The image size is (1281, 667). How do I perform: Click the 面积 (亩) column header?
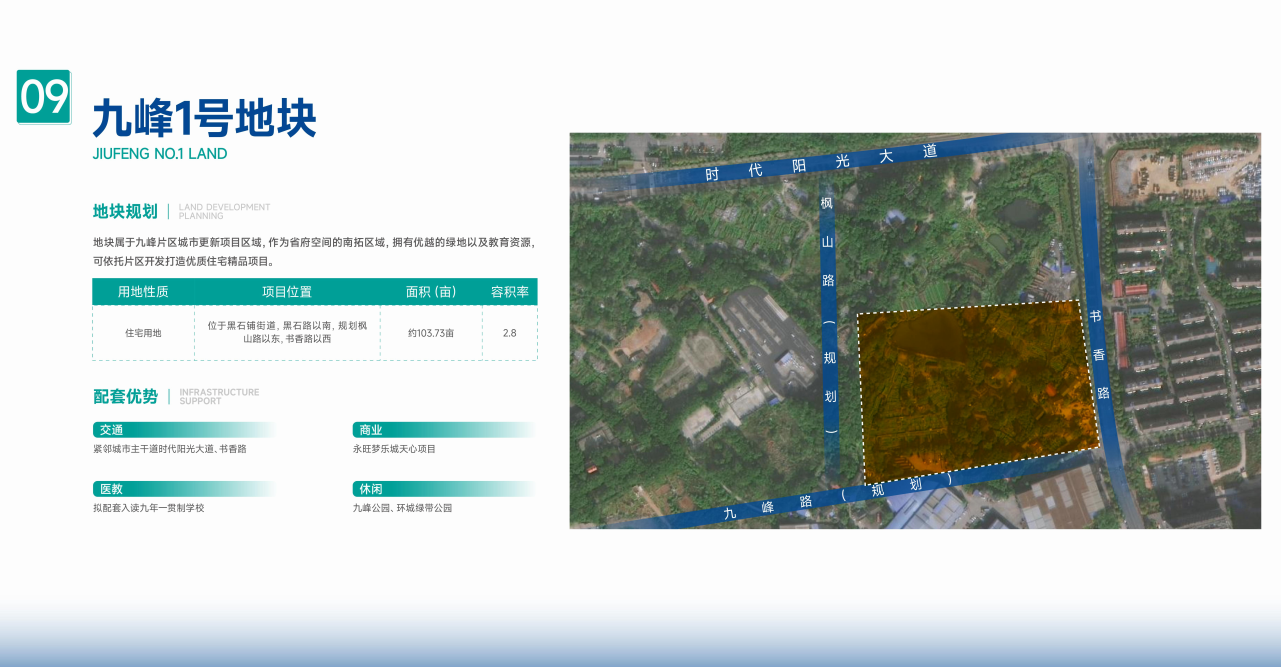(431, 292)
